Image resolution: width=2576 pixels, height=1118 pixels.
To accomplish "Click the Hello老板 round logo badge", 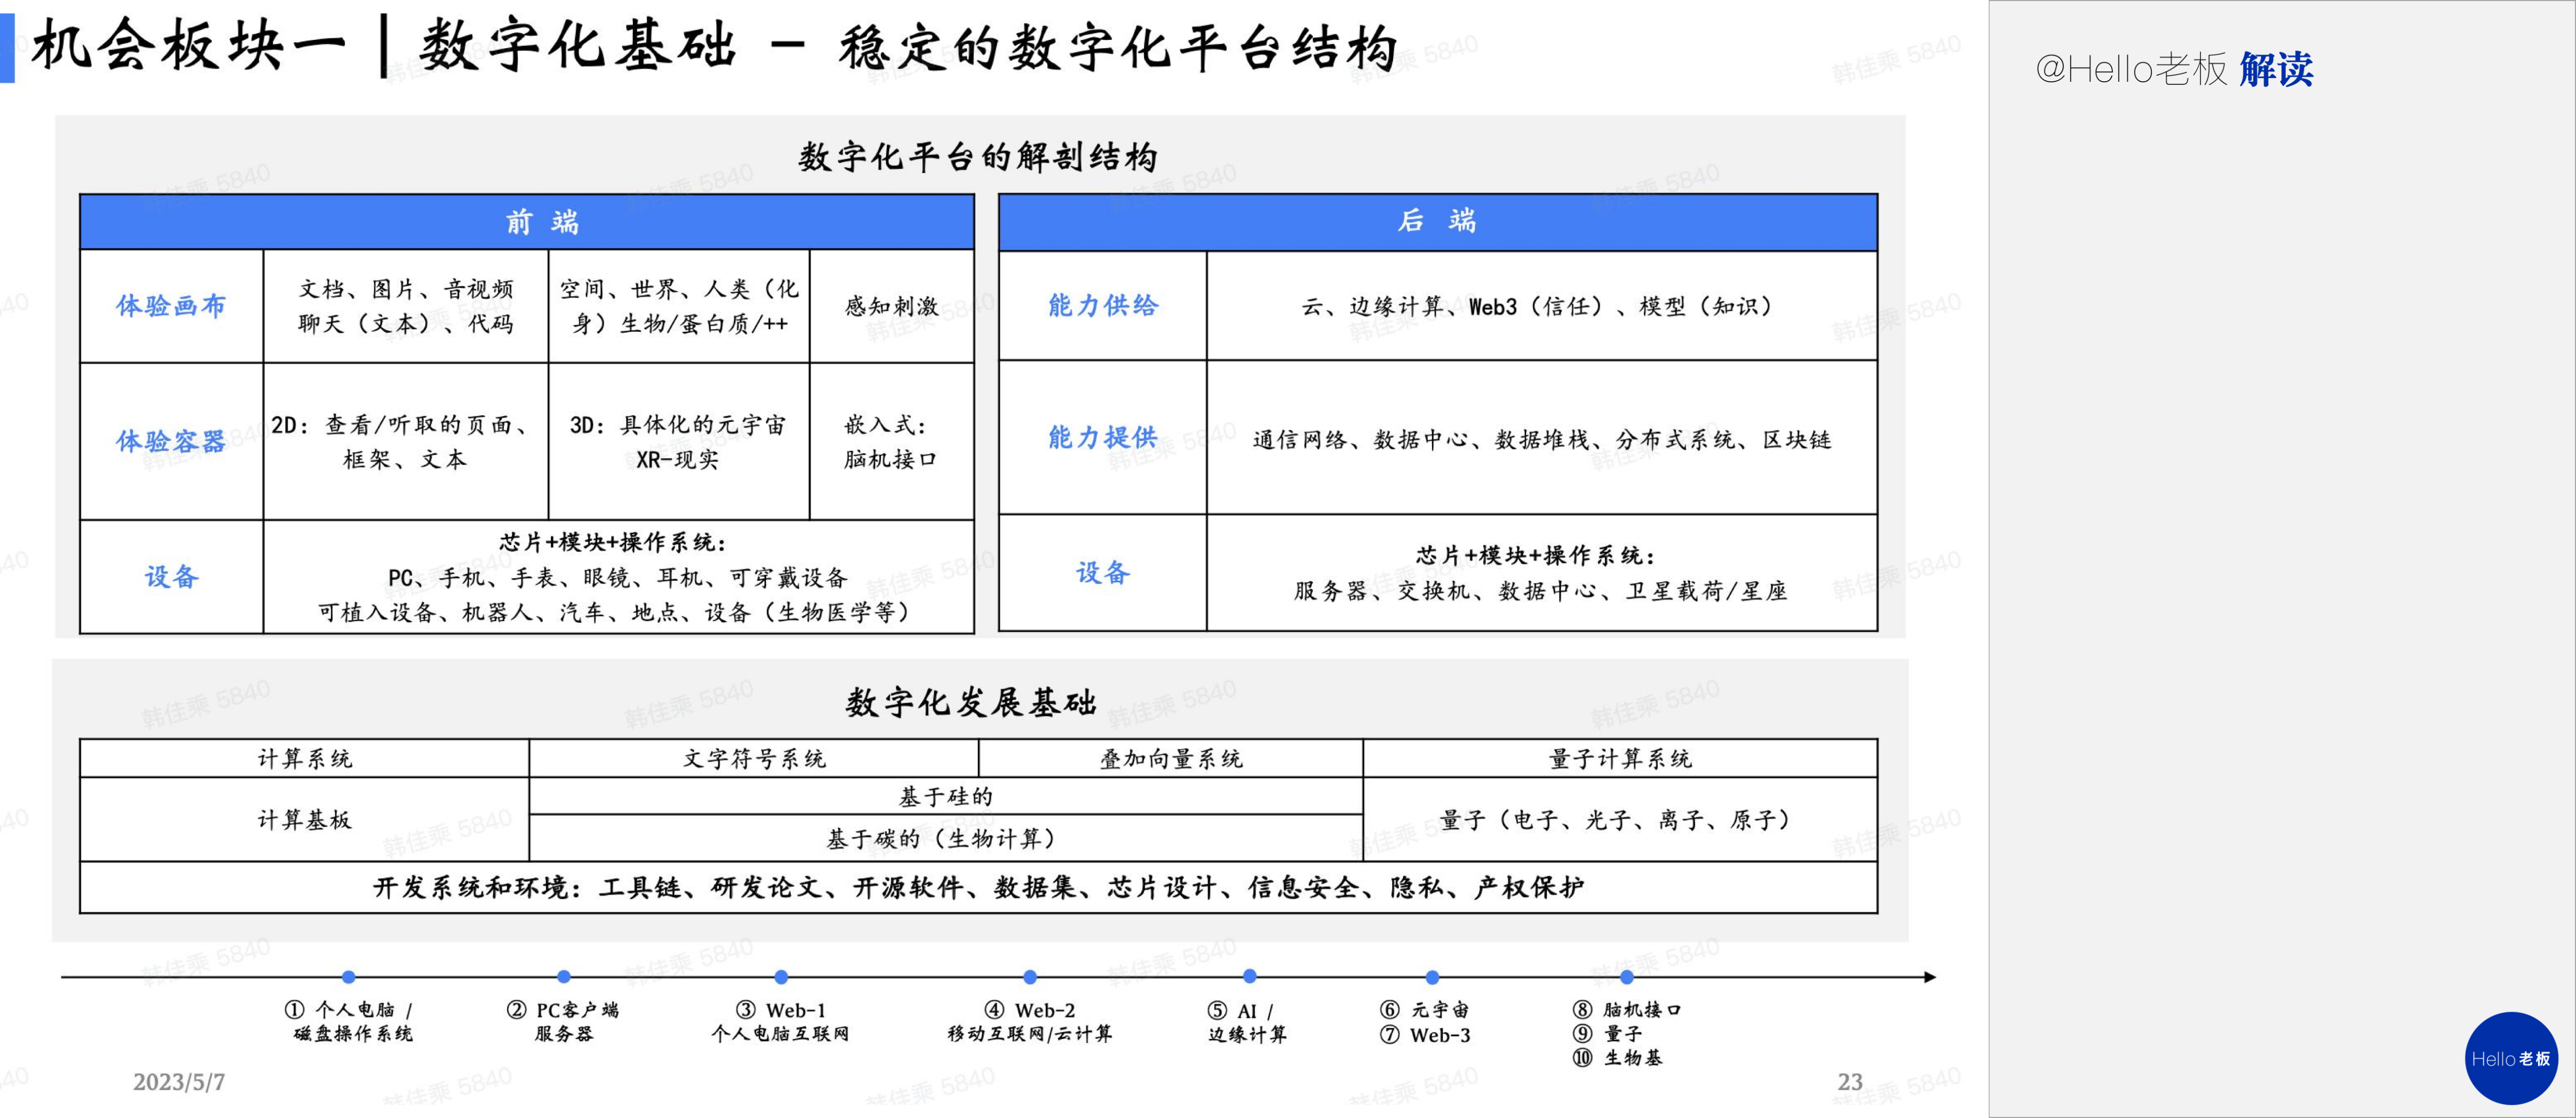I will 2511,1058.
